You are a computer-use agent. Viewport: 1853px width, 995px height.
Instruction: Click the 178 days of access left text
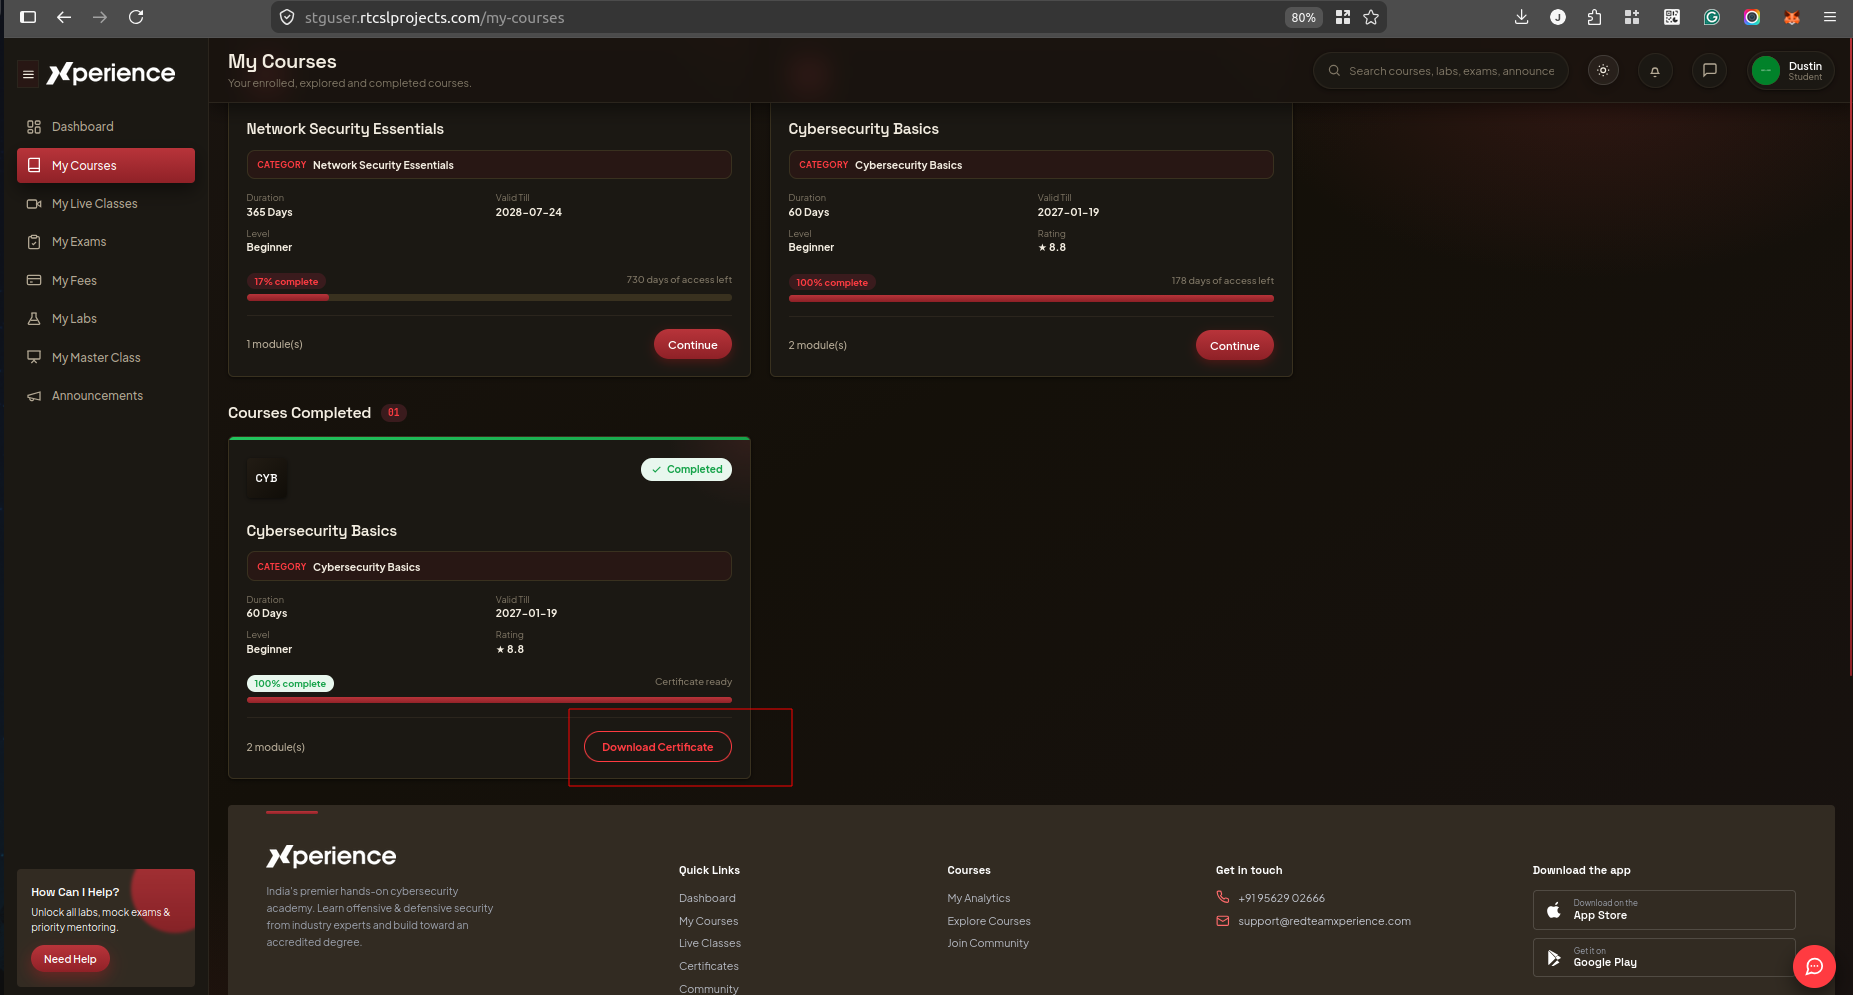(1222, 281)
